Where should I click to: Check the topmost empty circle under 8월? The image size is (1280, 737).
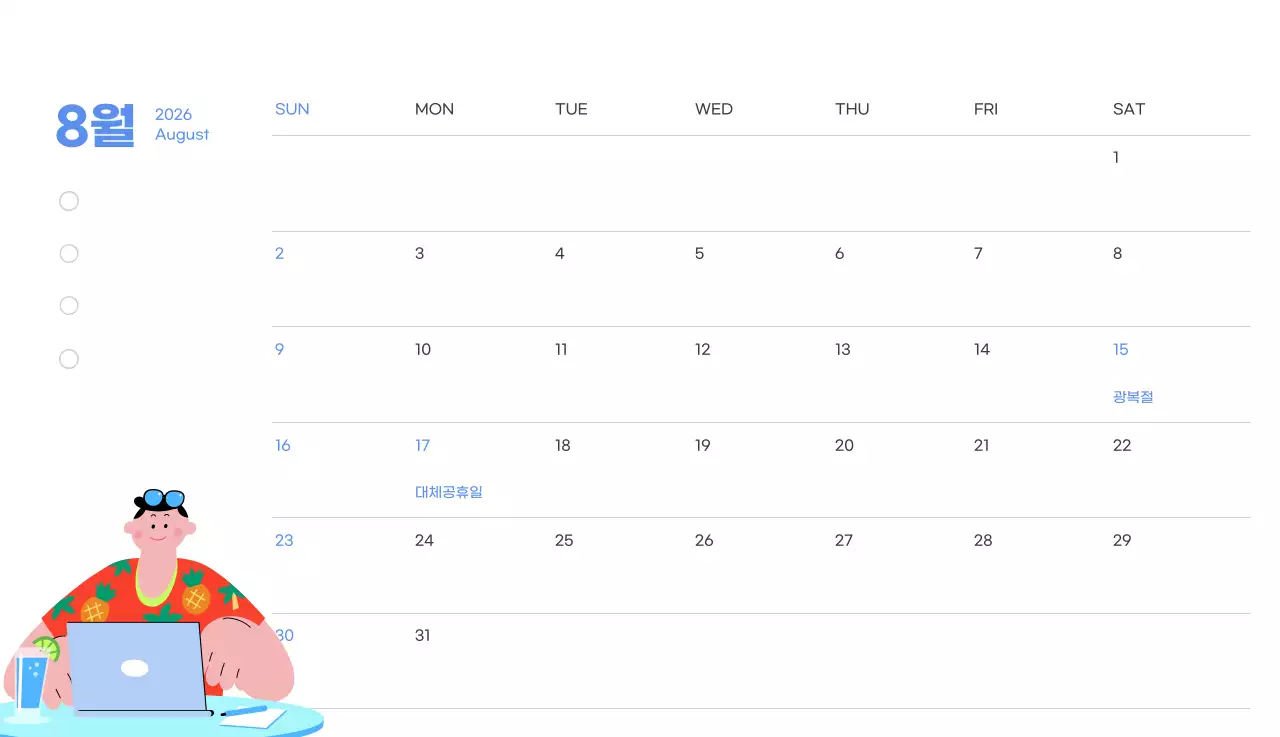(x=69, y=202)
